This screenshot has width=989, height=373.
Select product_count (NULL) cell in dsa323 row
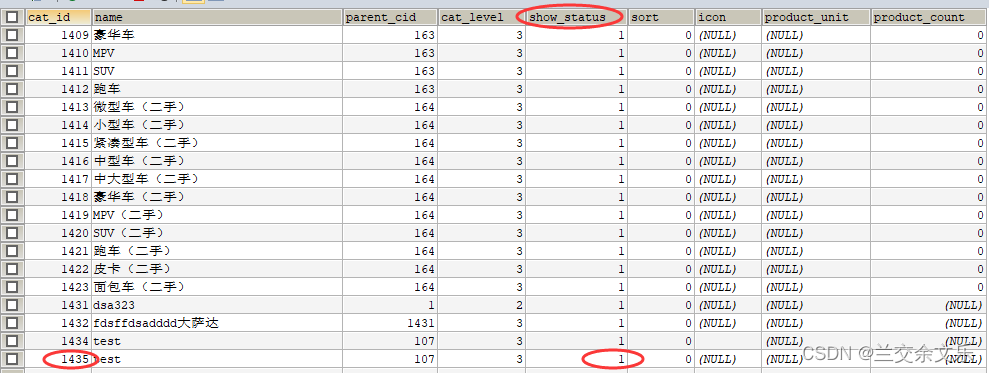tap(929, 305)
